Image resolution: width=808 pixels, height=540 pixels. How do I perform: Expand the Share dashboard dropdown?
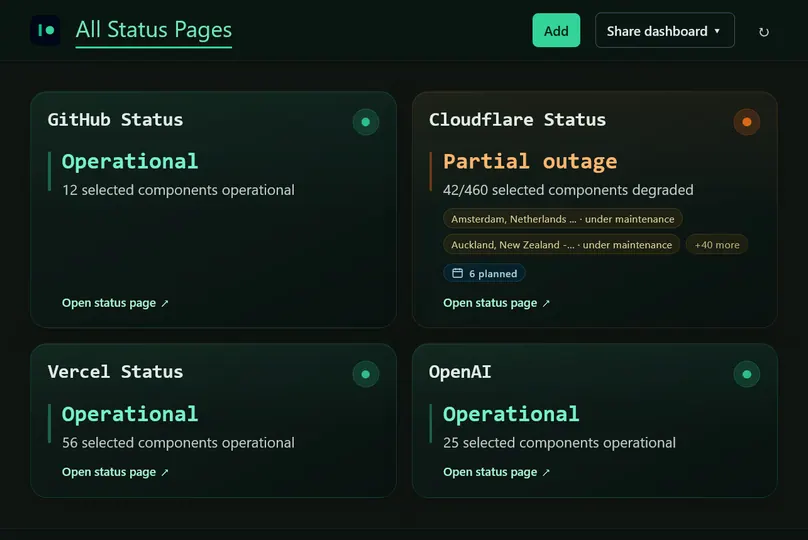coord(664,30)
